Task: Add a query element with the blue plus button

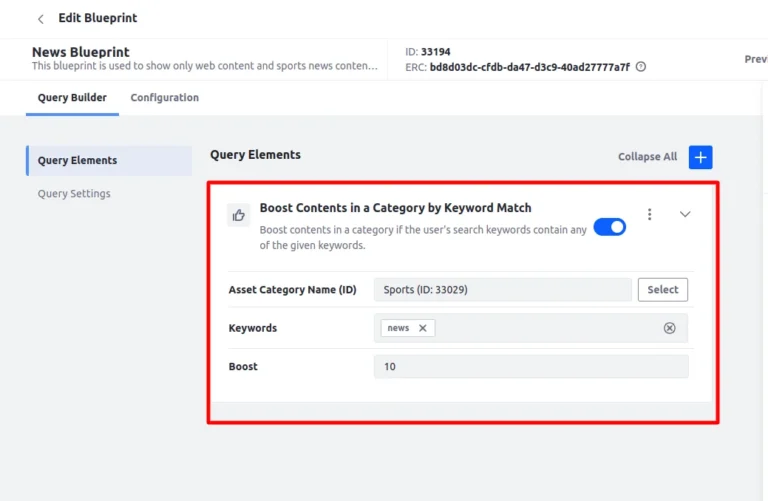Action: pyautogui.click(x=700, y=157)
